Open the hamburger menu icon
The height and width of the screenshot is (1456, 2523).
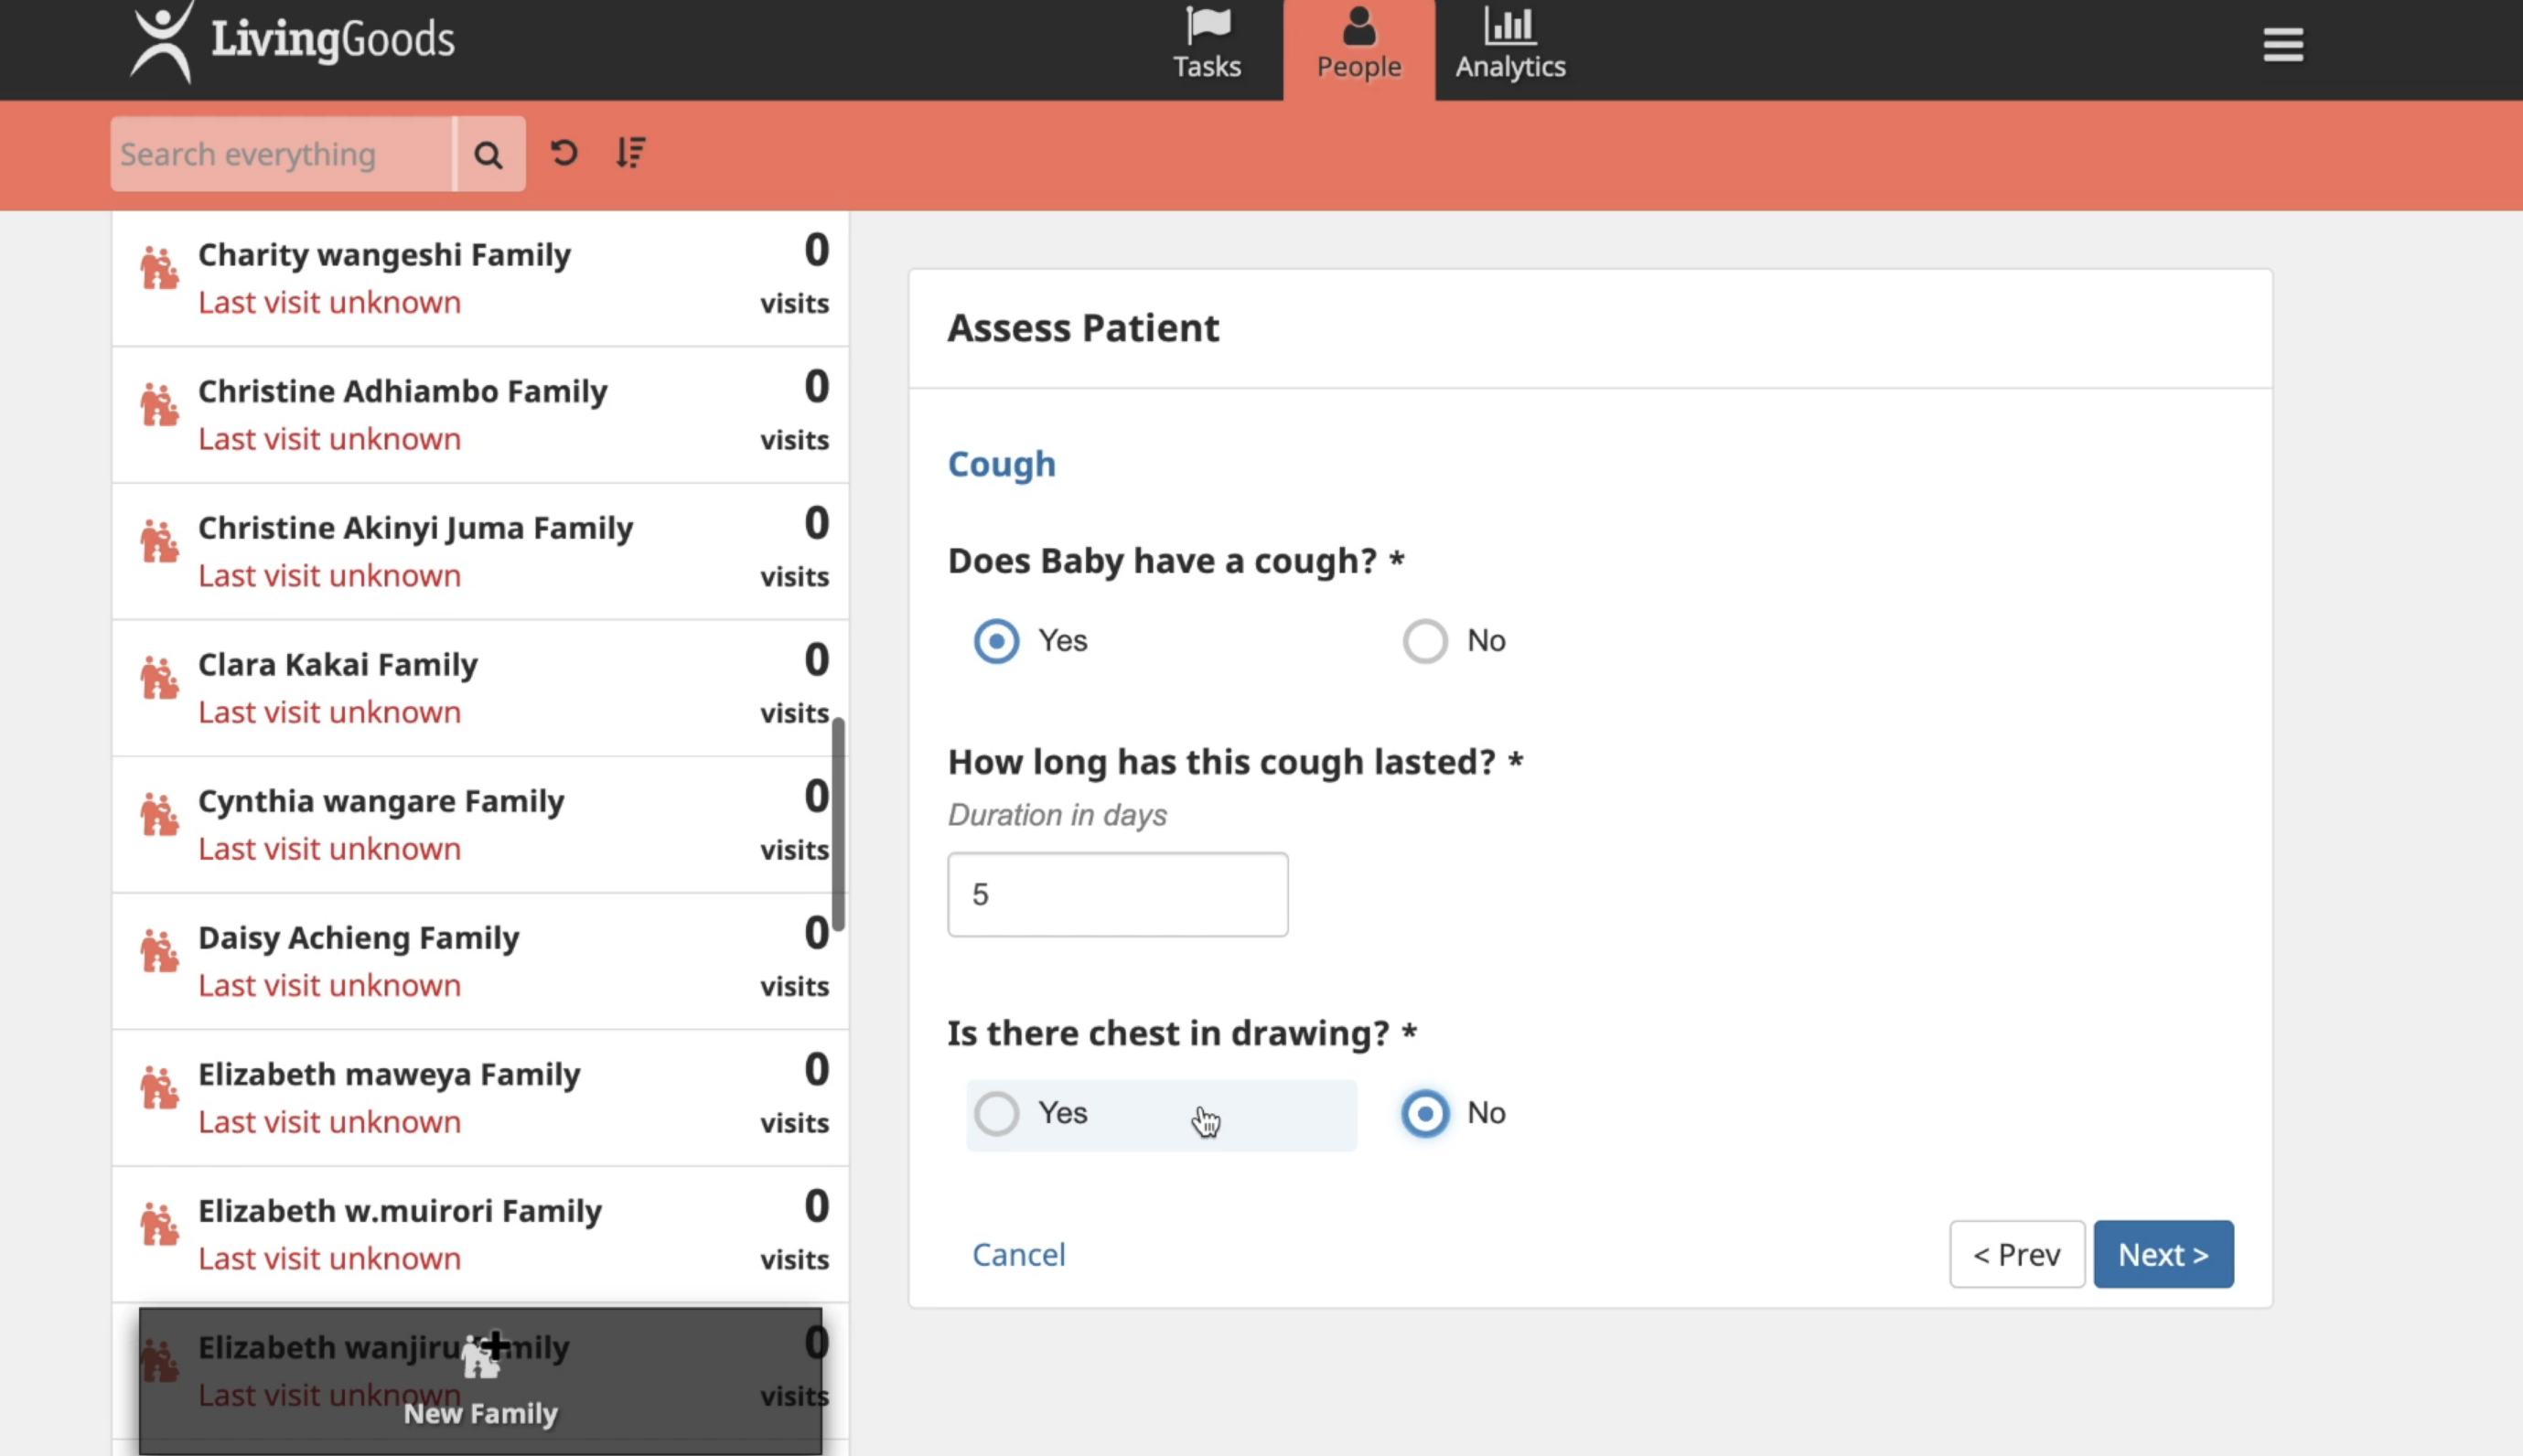2282,45
